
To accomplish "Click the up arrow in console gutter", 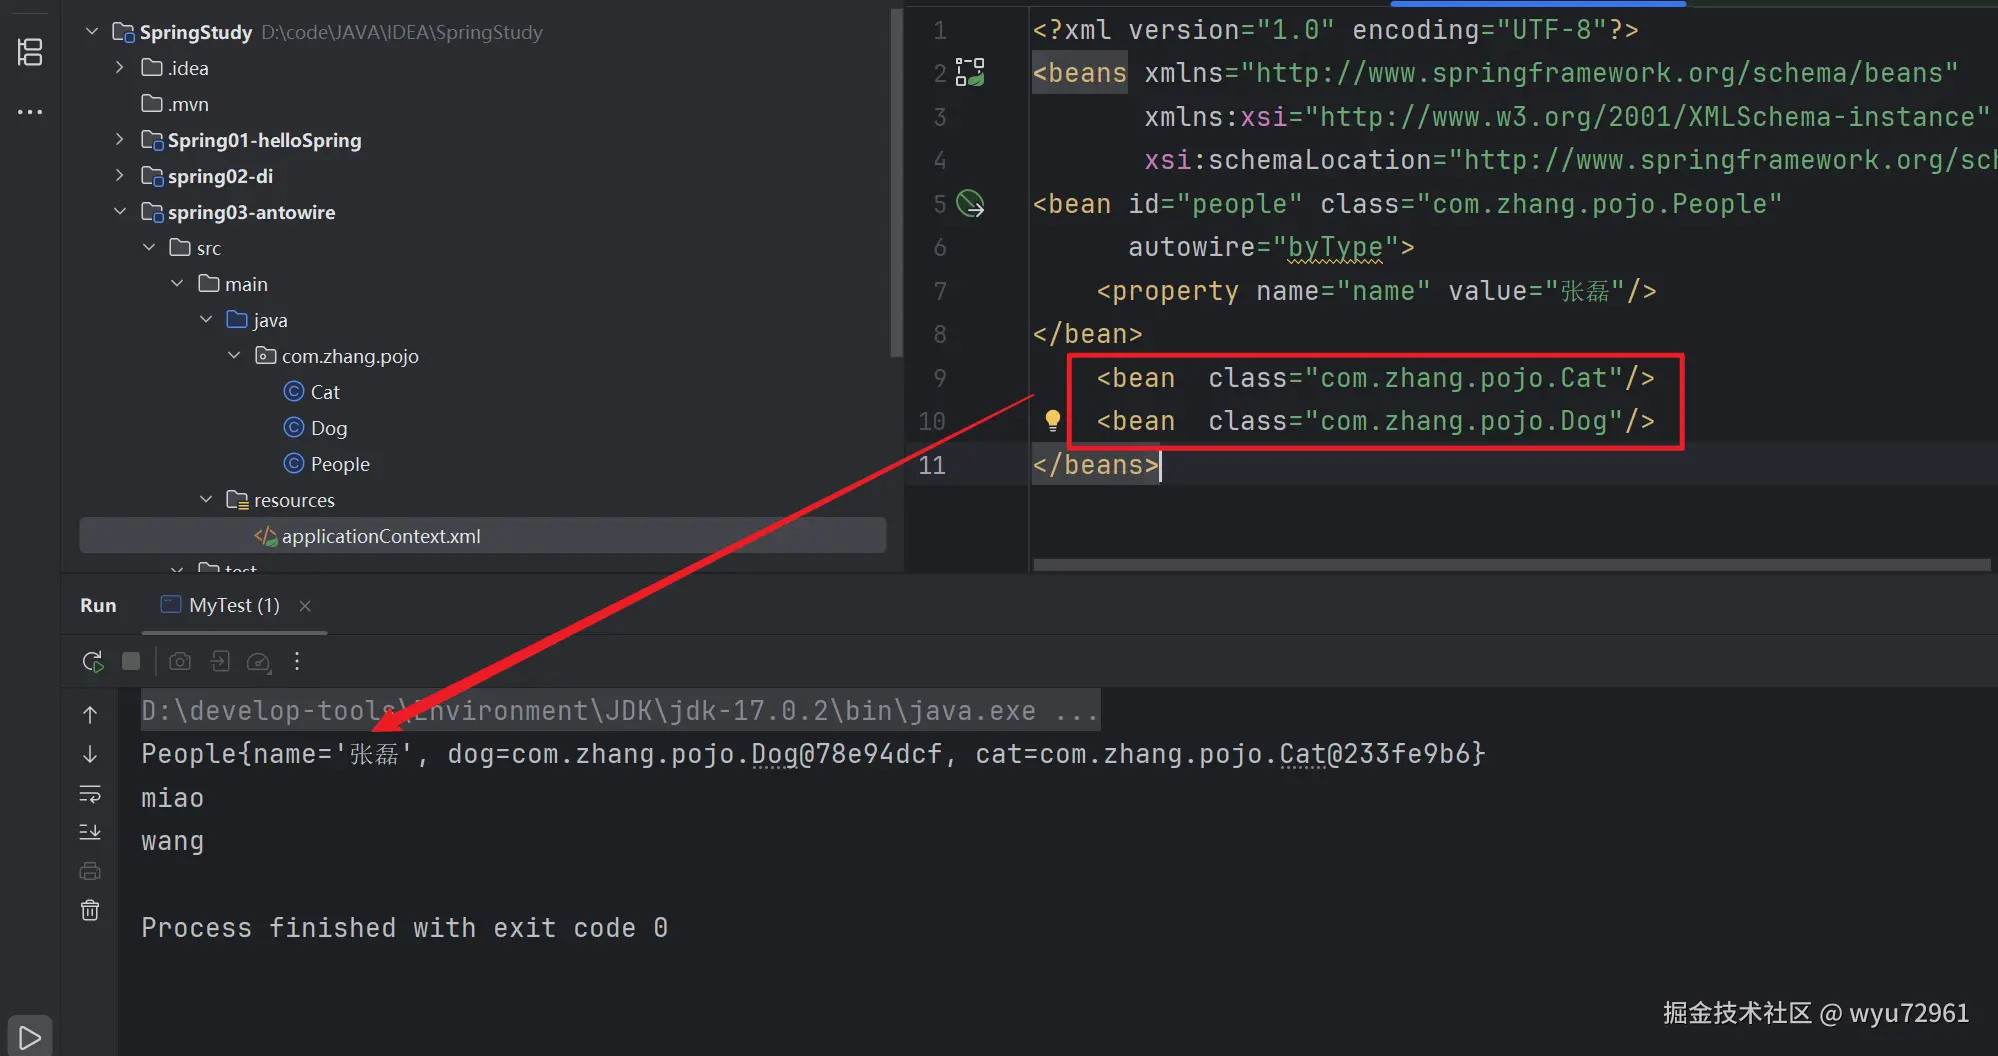I will point(90,715).
